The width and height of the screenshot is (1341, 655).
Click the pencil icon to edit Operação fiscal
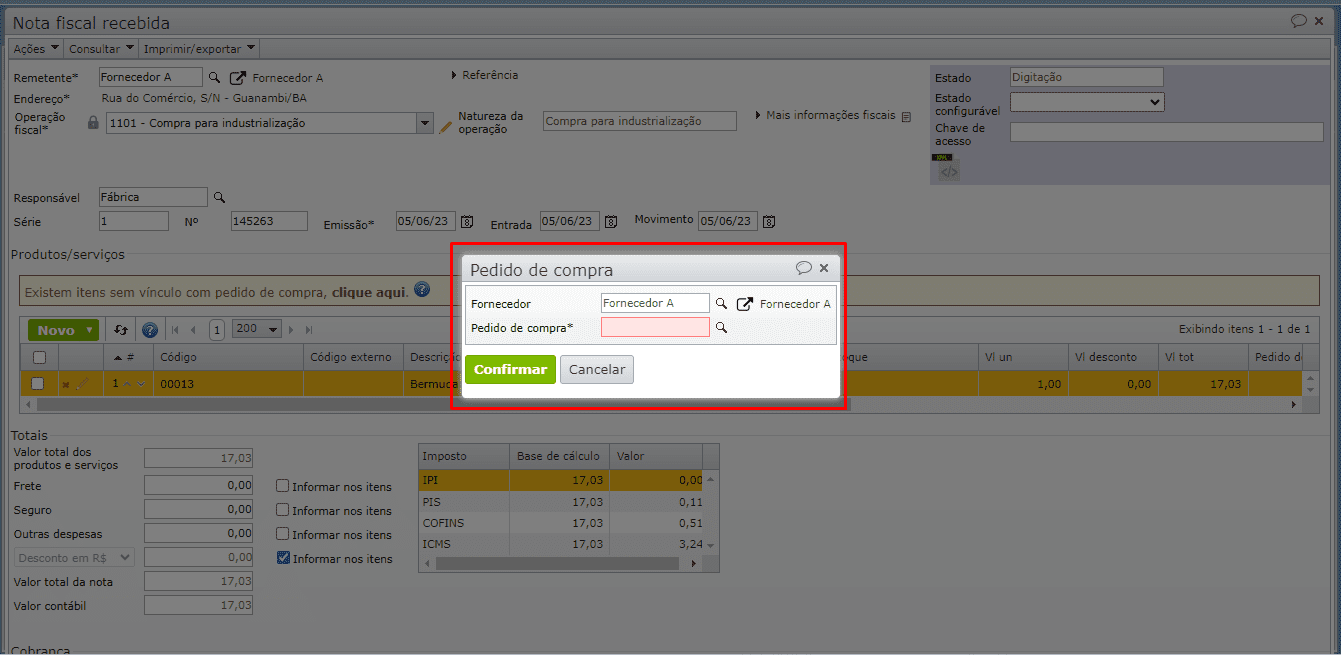coord(446,125)
